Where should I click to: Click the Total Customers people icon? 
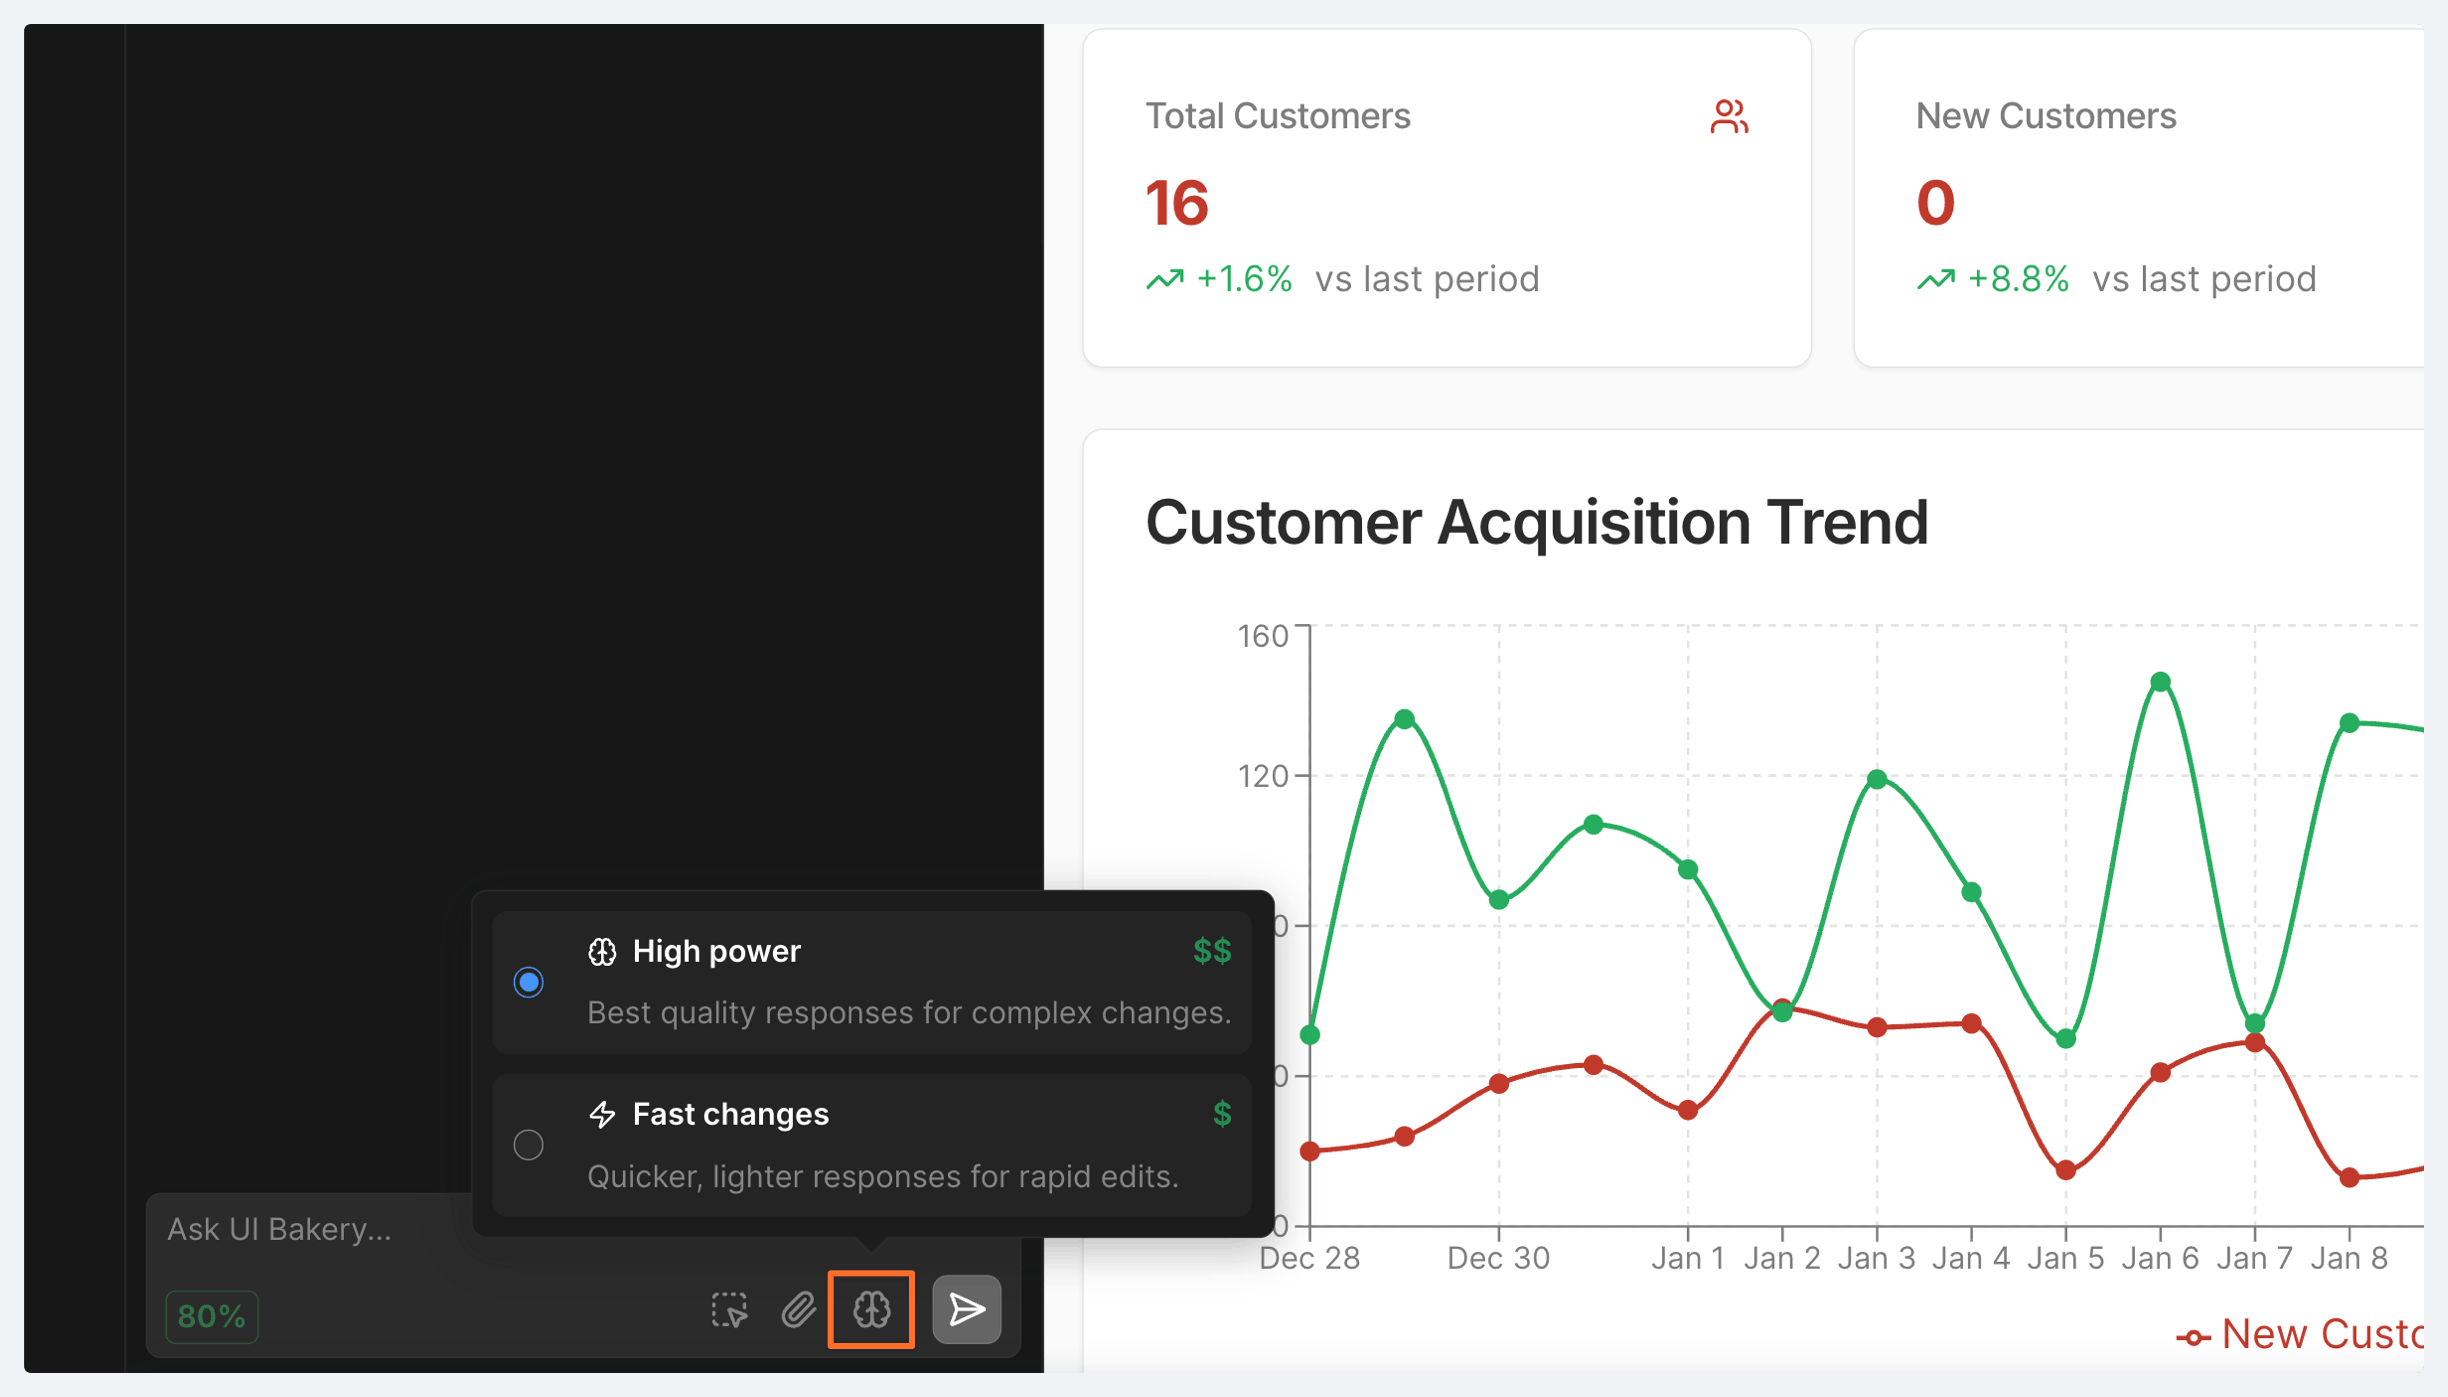[1728, 117]
